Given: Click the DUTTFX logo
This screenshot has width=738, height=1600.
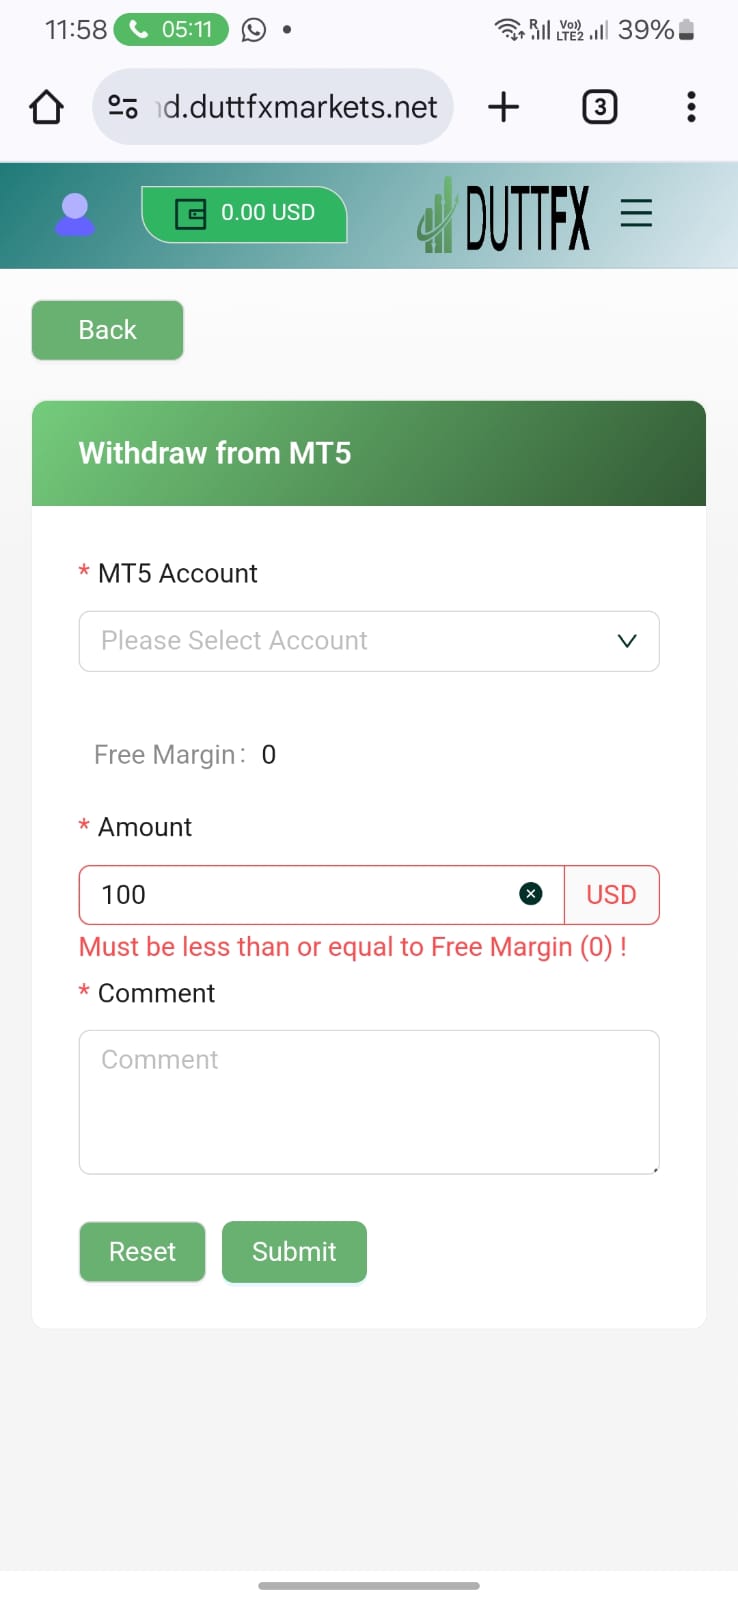Looking at the screenshot, I should pyautogui.click(x=505, y=215).
